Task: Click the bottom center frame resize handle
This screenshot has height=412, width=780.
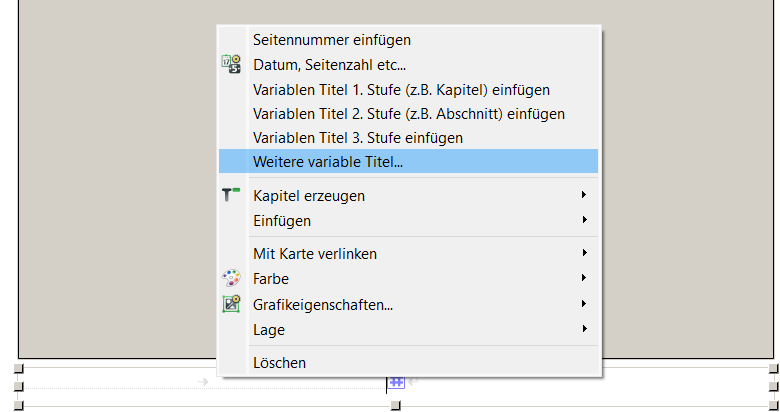Action: pos(395,406)
